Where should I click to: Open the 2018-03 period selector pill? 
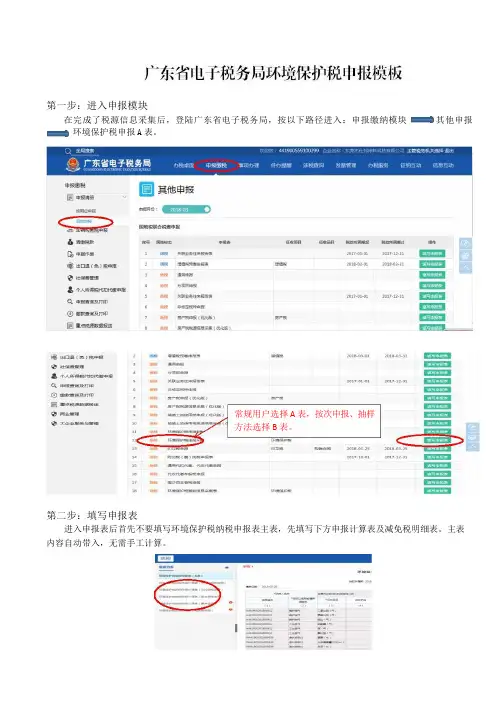click(x=186, y=209)
